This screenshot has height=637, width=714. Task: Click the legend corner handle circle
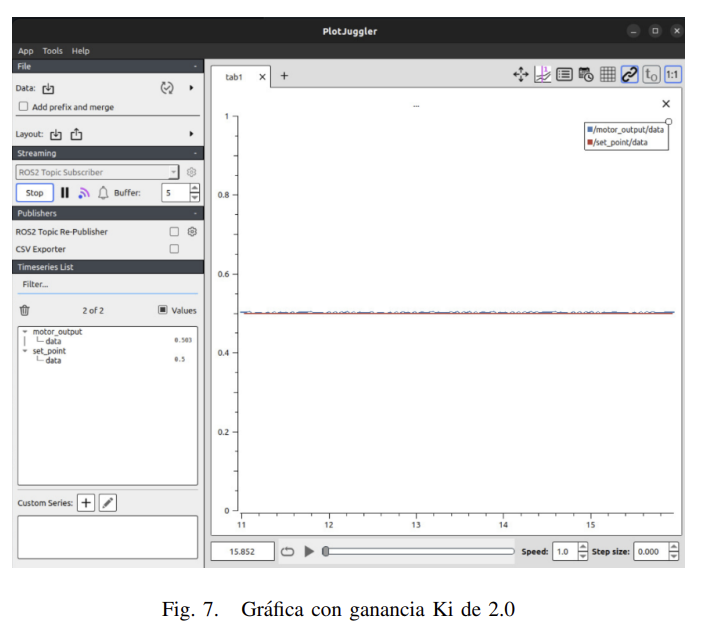[668, 122]
